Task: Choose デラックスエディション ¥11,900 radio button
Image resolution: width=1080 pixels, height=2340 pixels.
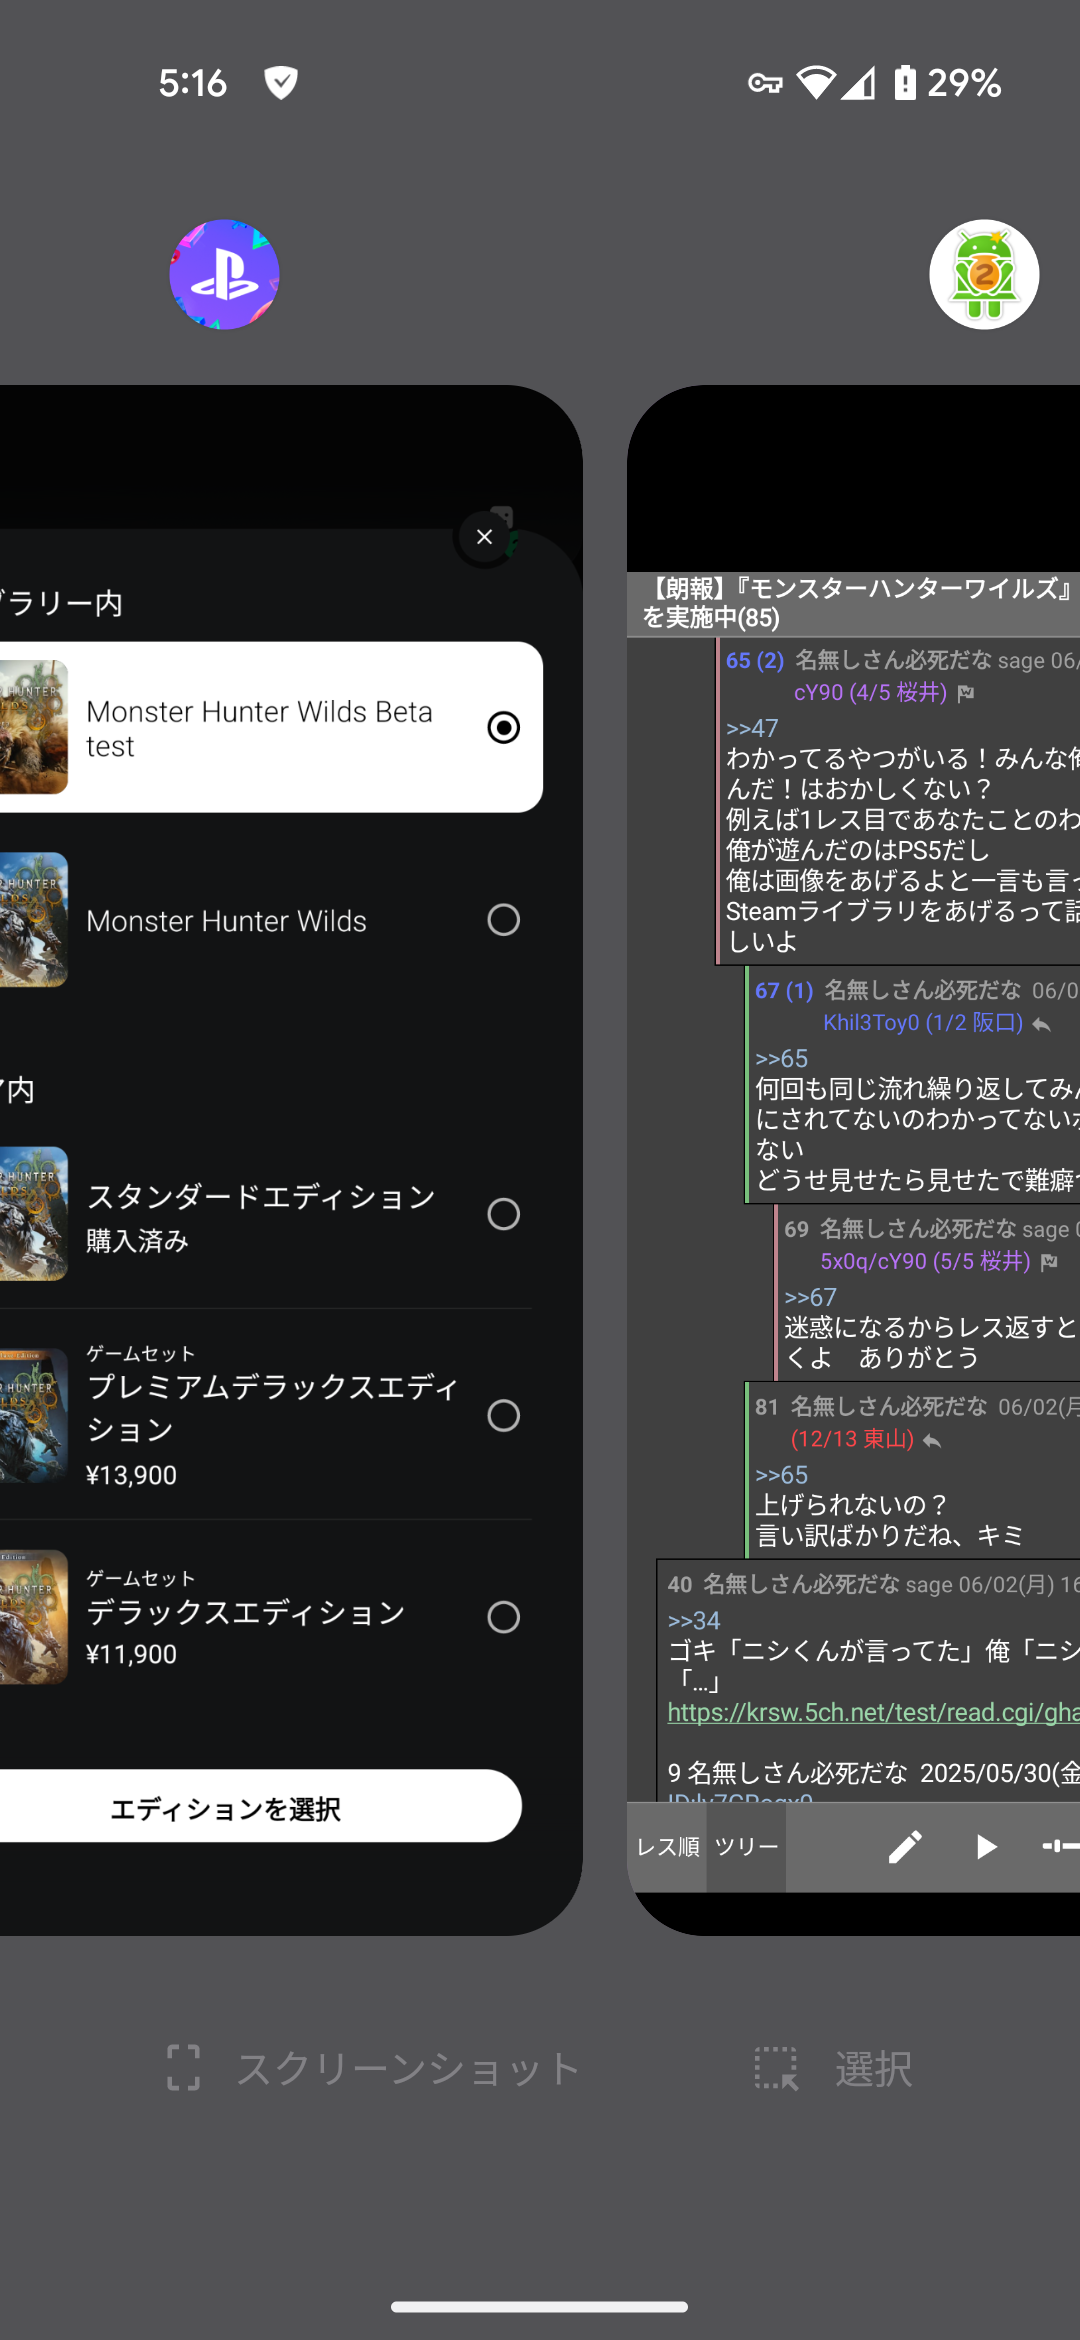Action: click(503, 1617)
